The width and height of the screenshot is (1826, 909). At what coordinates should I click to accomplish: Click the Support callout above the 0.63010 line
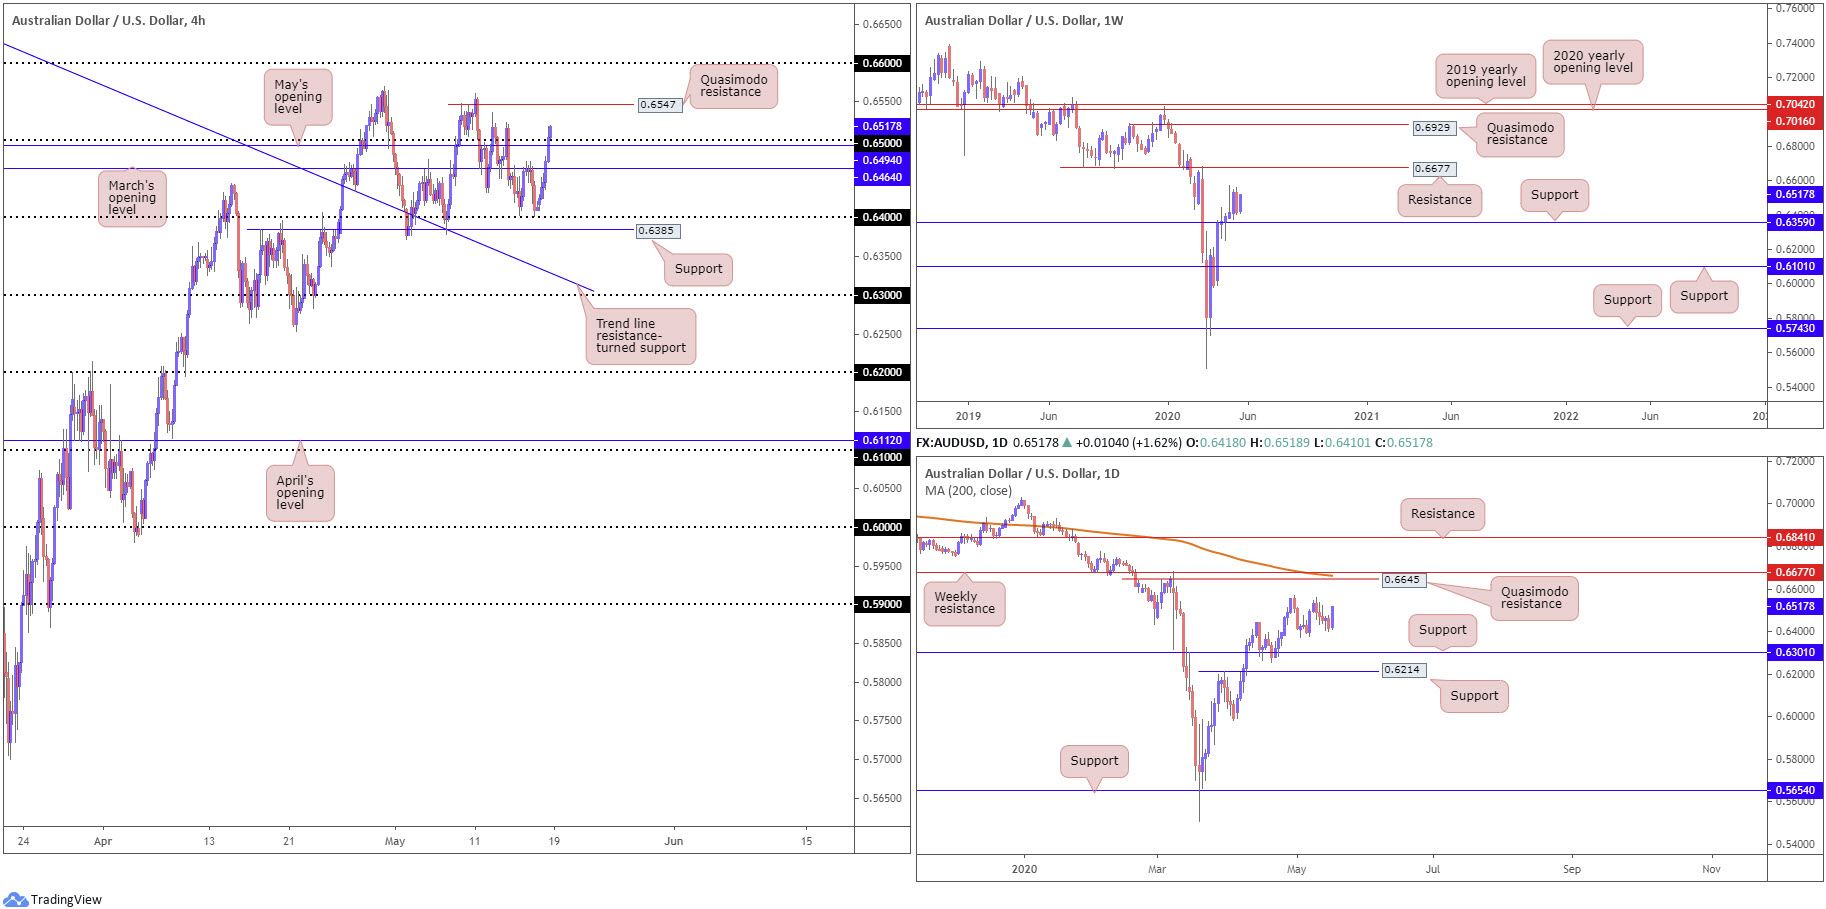point(1442,630)
